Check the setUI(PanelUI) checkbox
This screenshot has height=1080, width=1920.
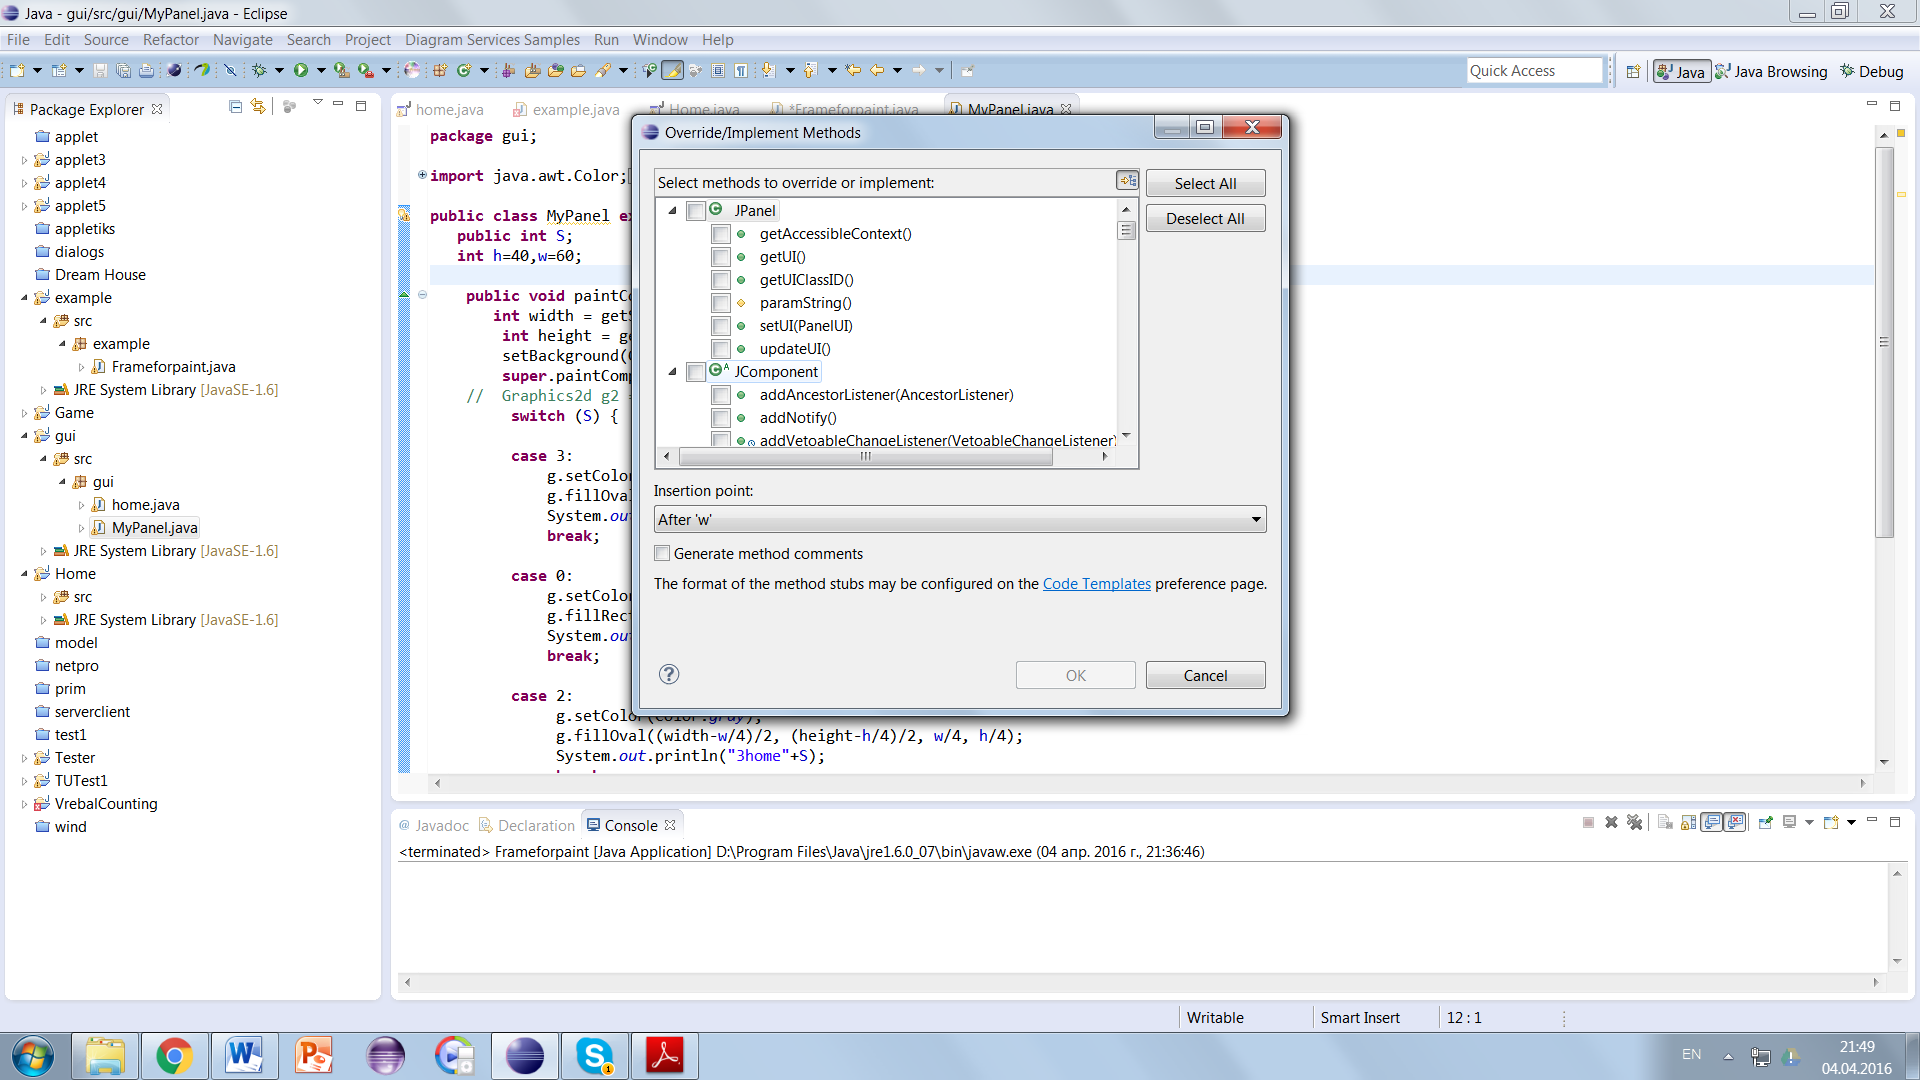tap(720, 326)
